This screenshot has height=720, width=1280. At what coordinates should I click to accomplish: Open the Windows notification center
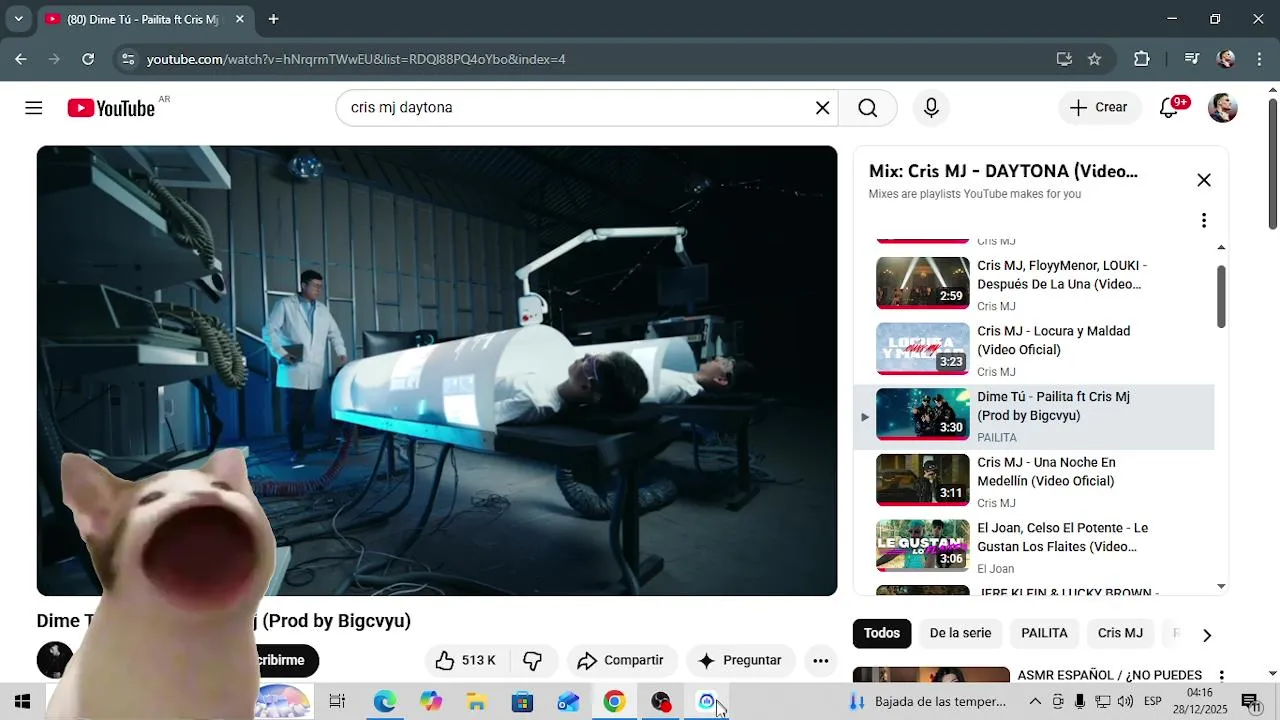click(x=1250, y=702)
